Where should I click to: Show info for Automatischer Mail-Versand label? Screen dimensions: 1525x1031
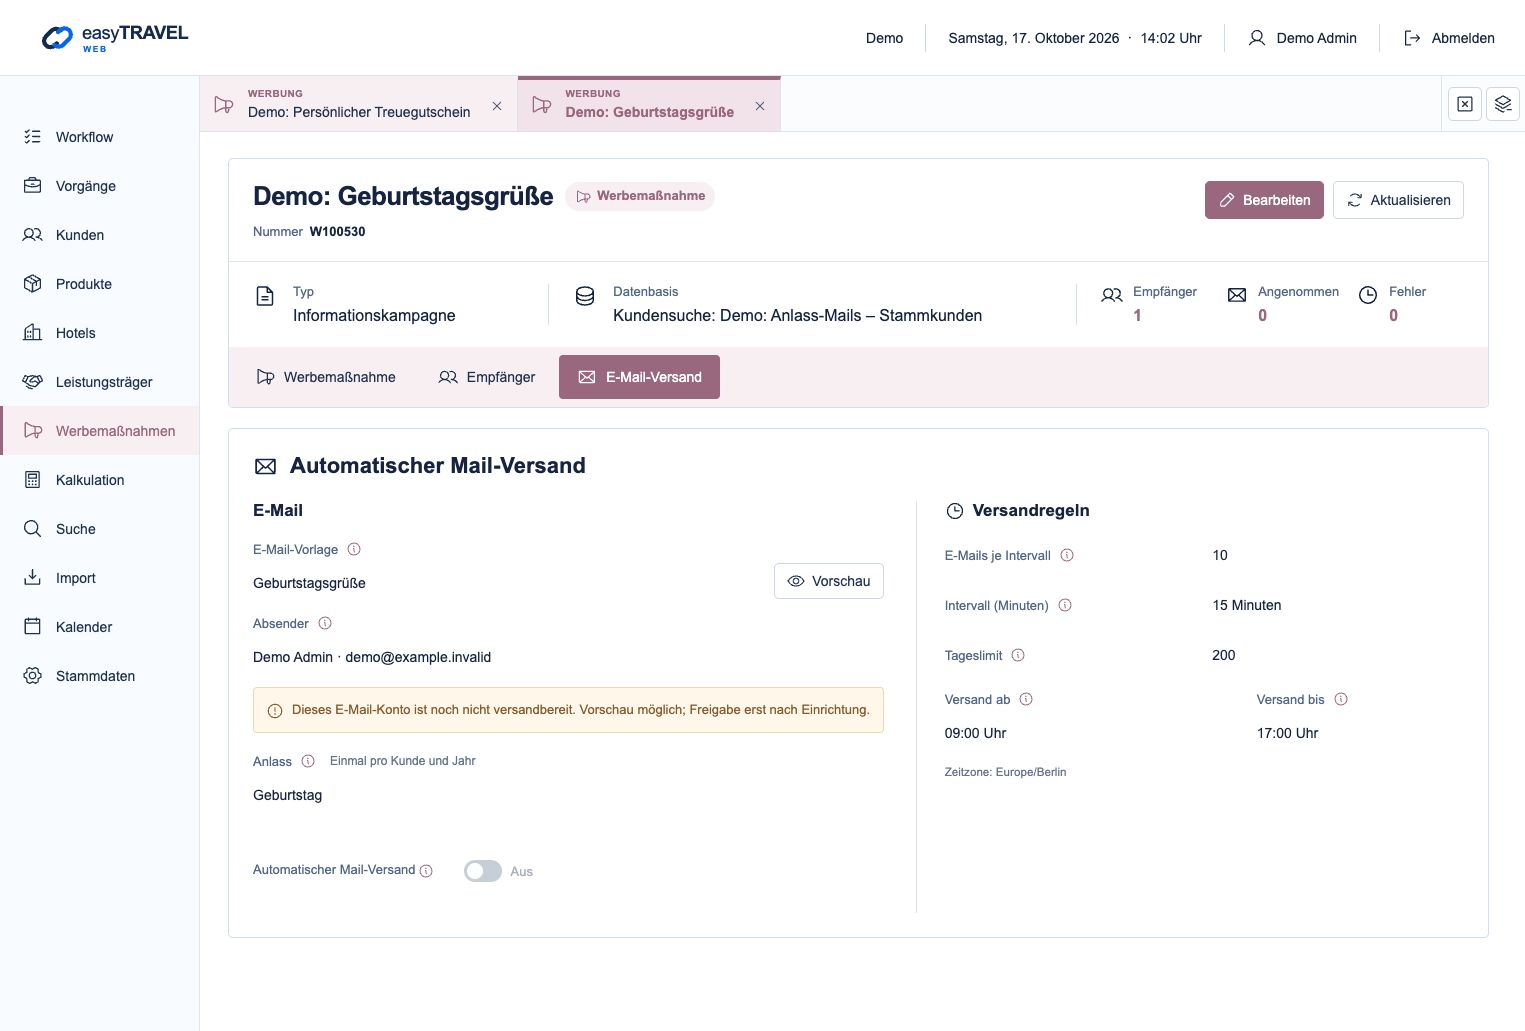click(426, 871)
